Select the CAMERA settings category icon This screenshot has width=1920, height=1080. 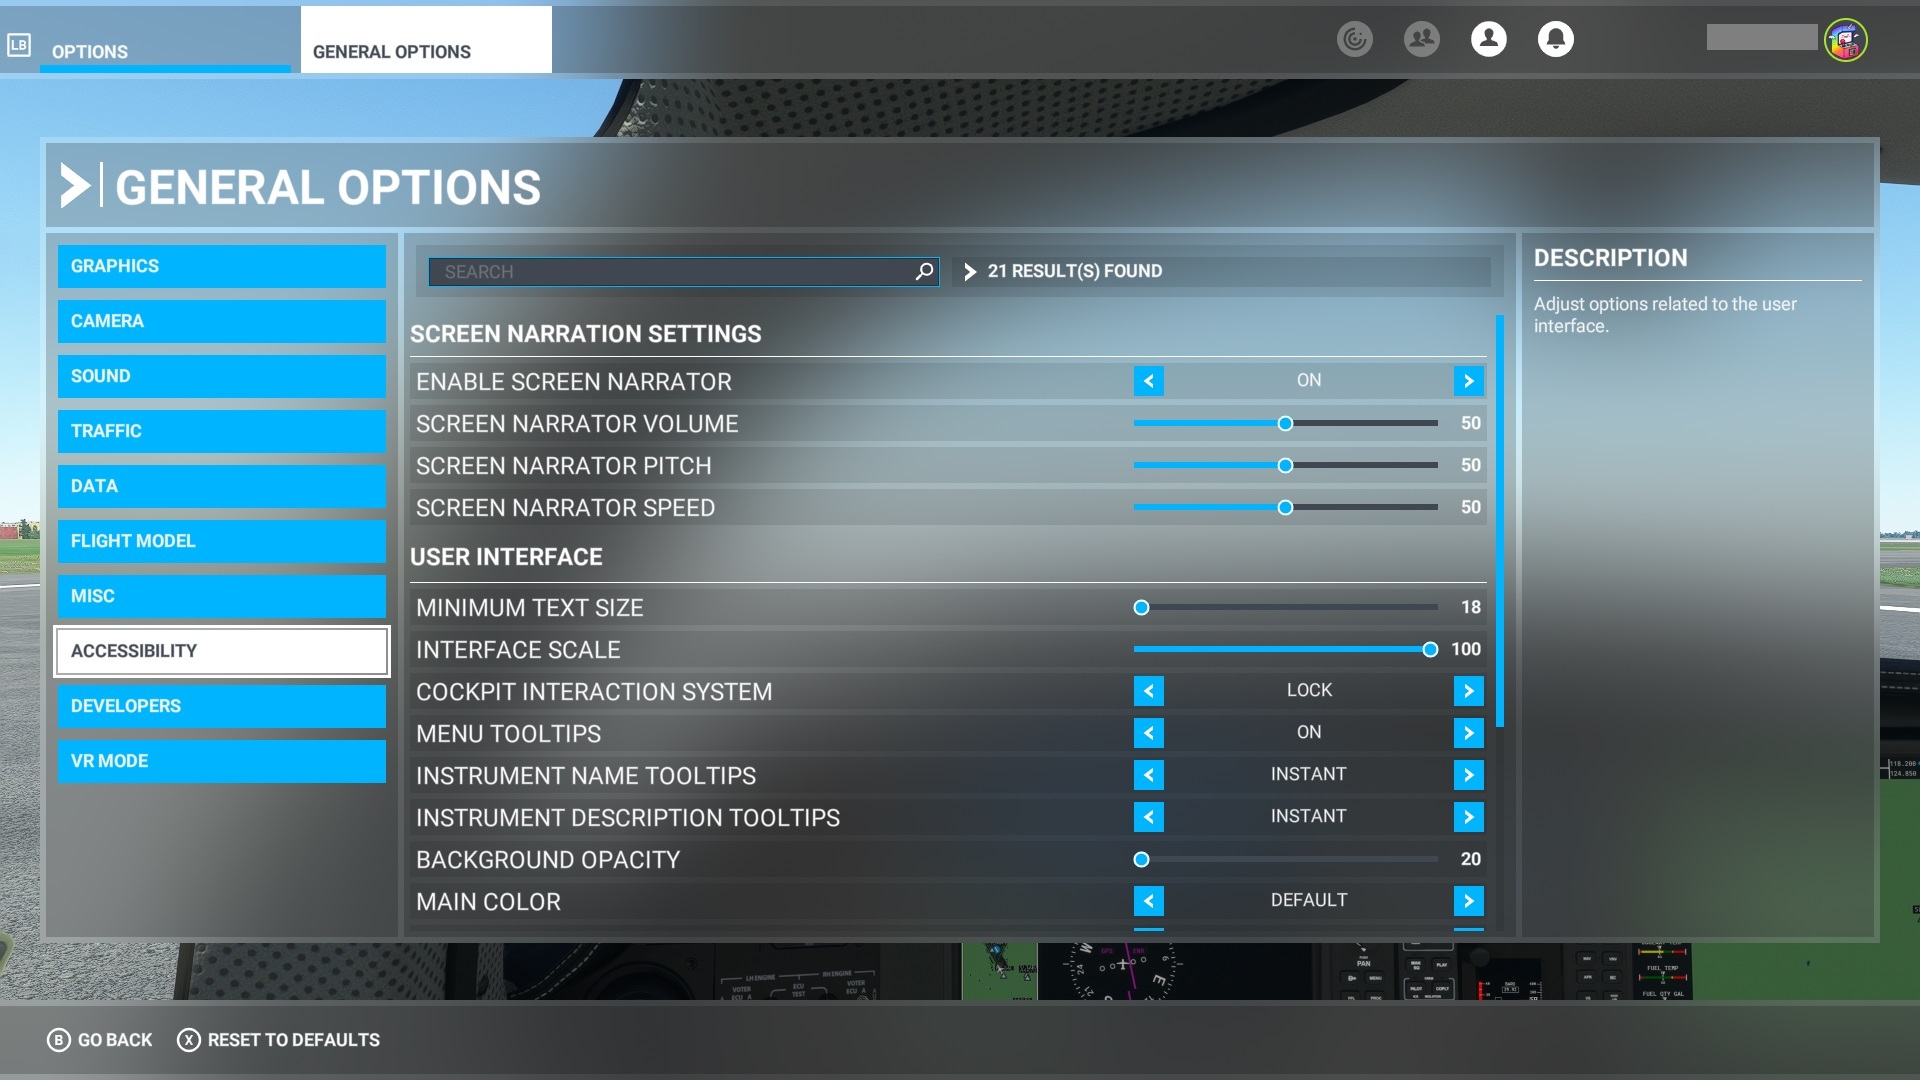pyautogui.click(x=220, y=320)
